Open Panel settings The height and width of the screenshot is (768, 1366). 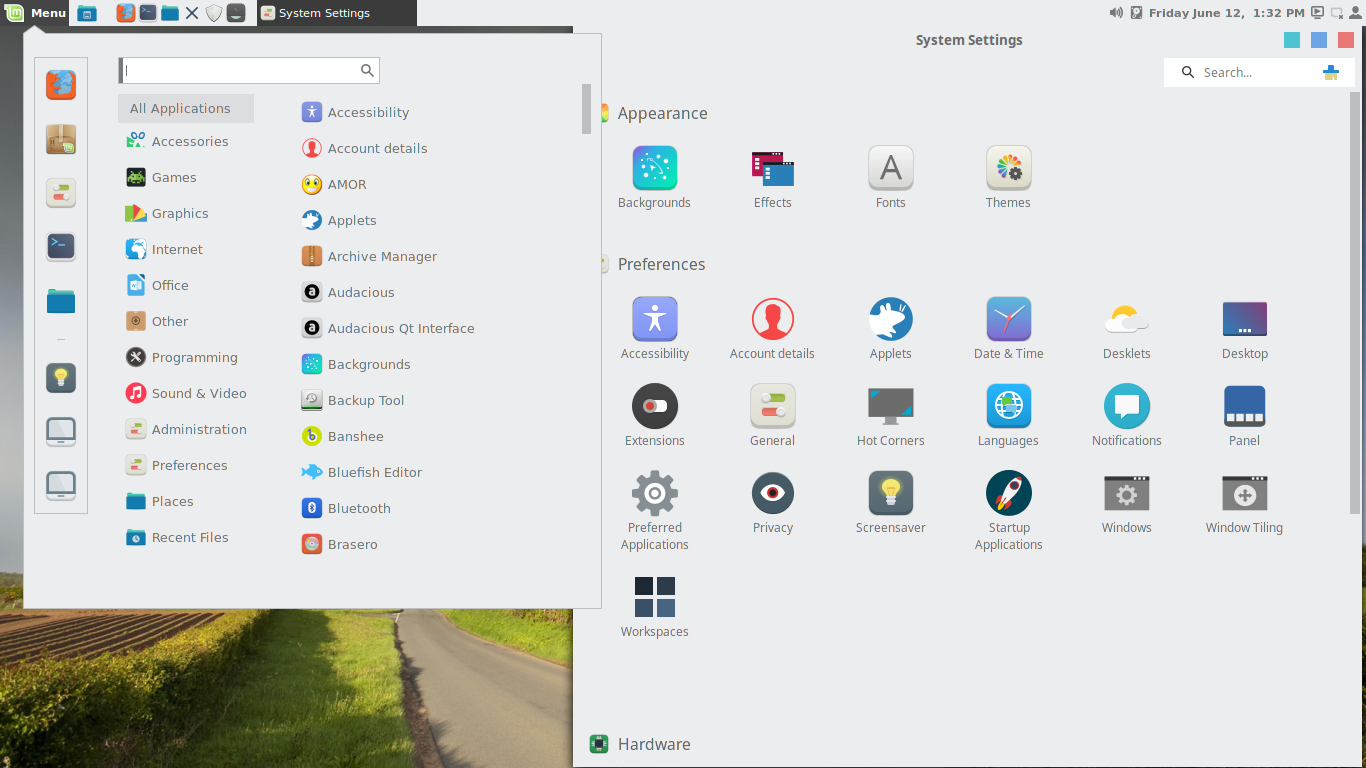pyautogui.click(x=1244, y=415)
